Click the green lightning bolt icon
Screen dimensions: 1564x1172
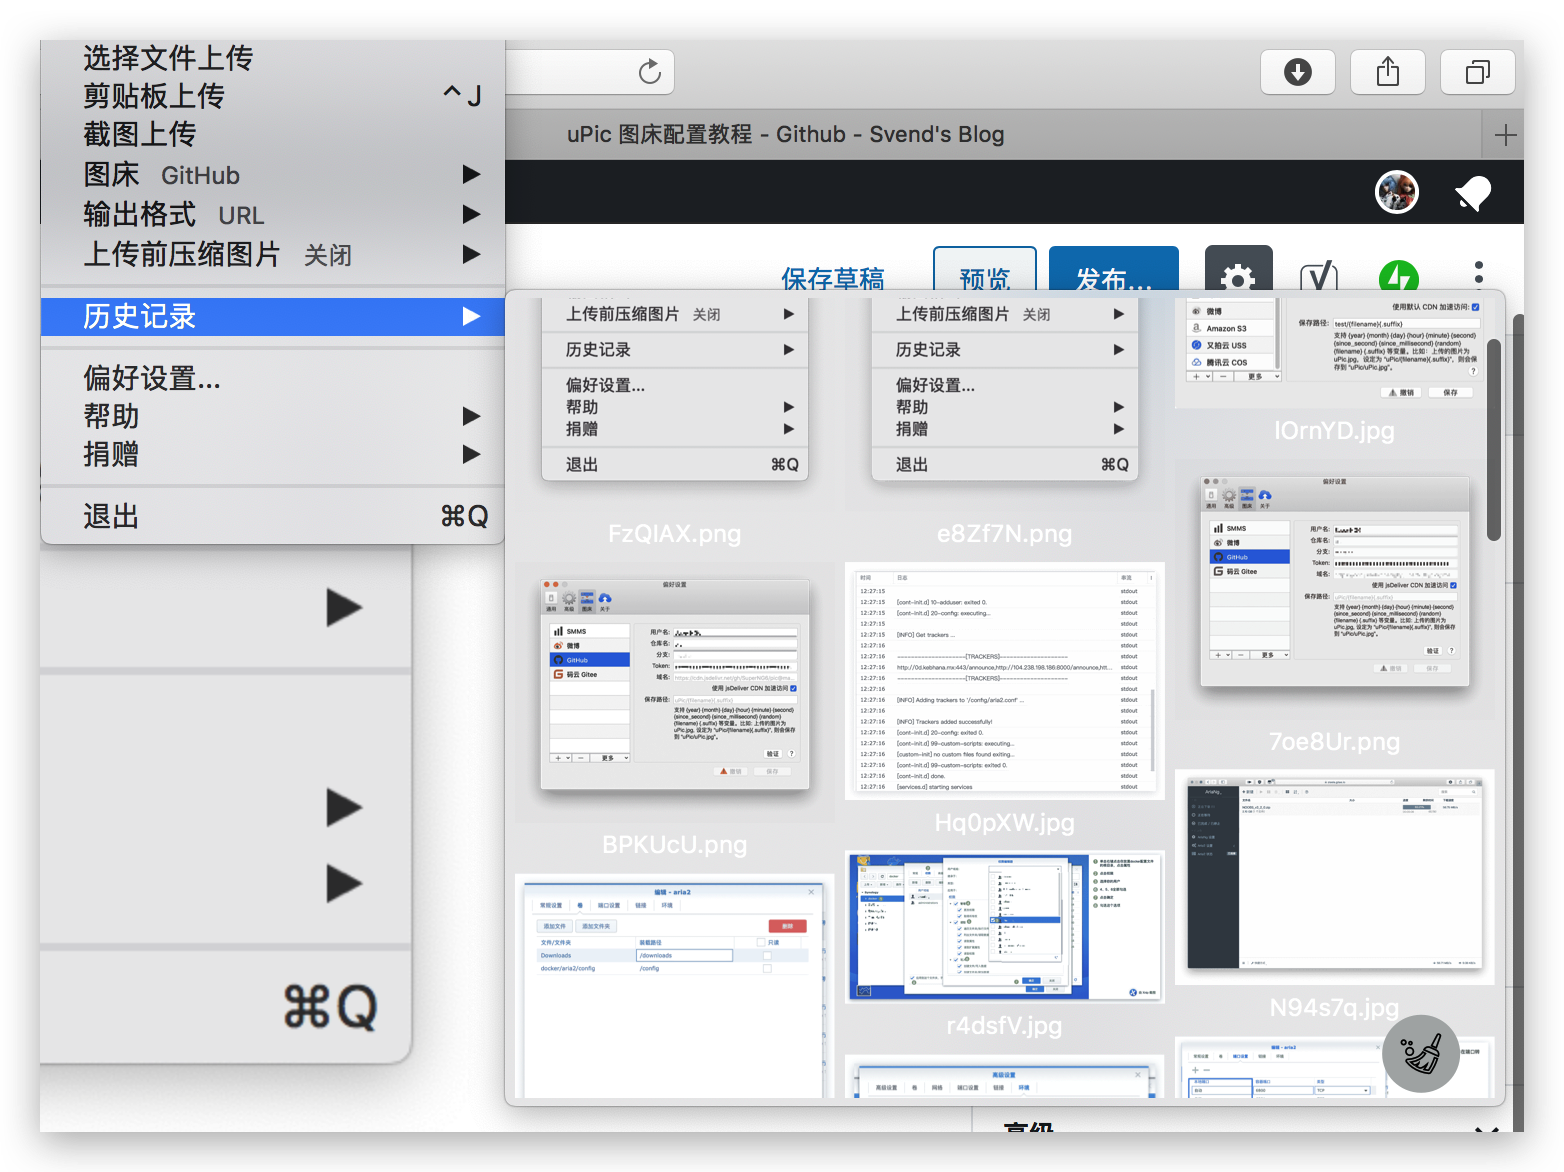[x=1399, y=276]
